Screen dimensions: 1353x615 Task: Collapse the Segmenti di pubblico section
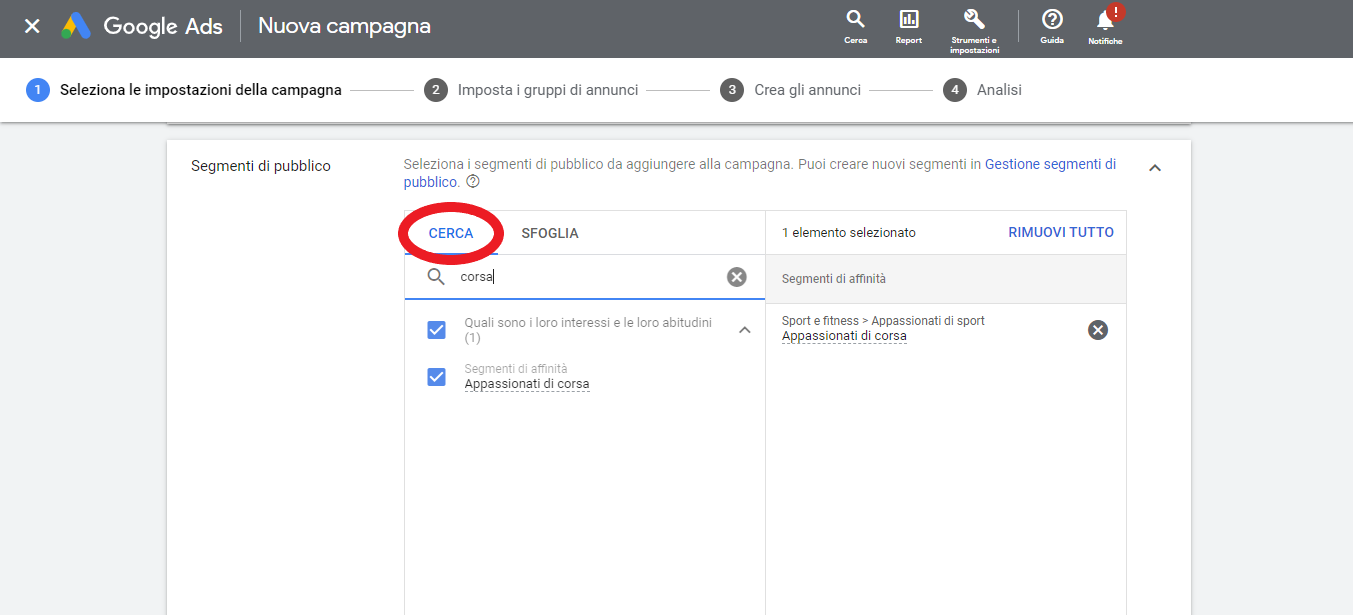(1155, 168)
